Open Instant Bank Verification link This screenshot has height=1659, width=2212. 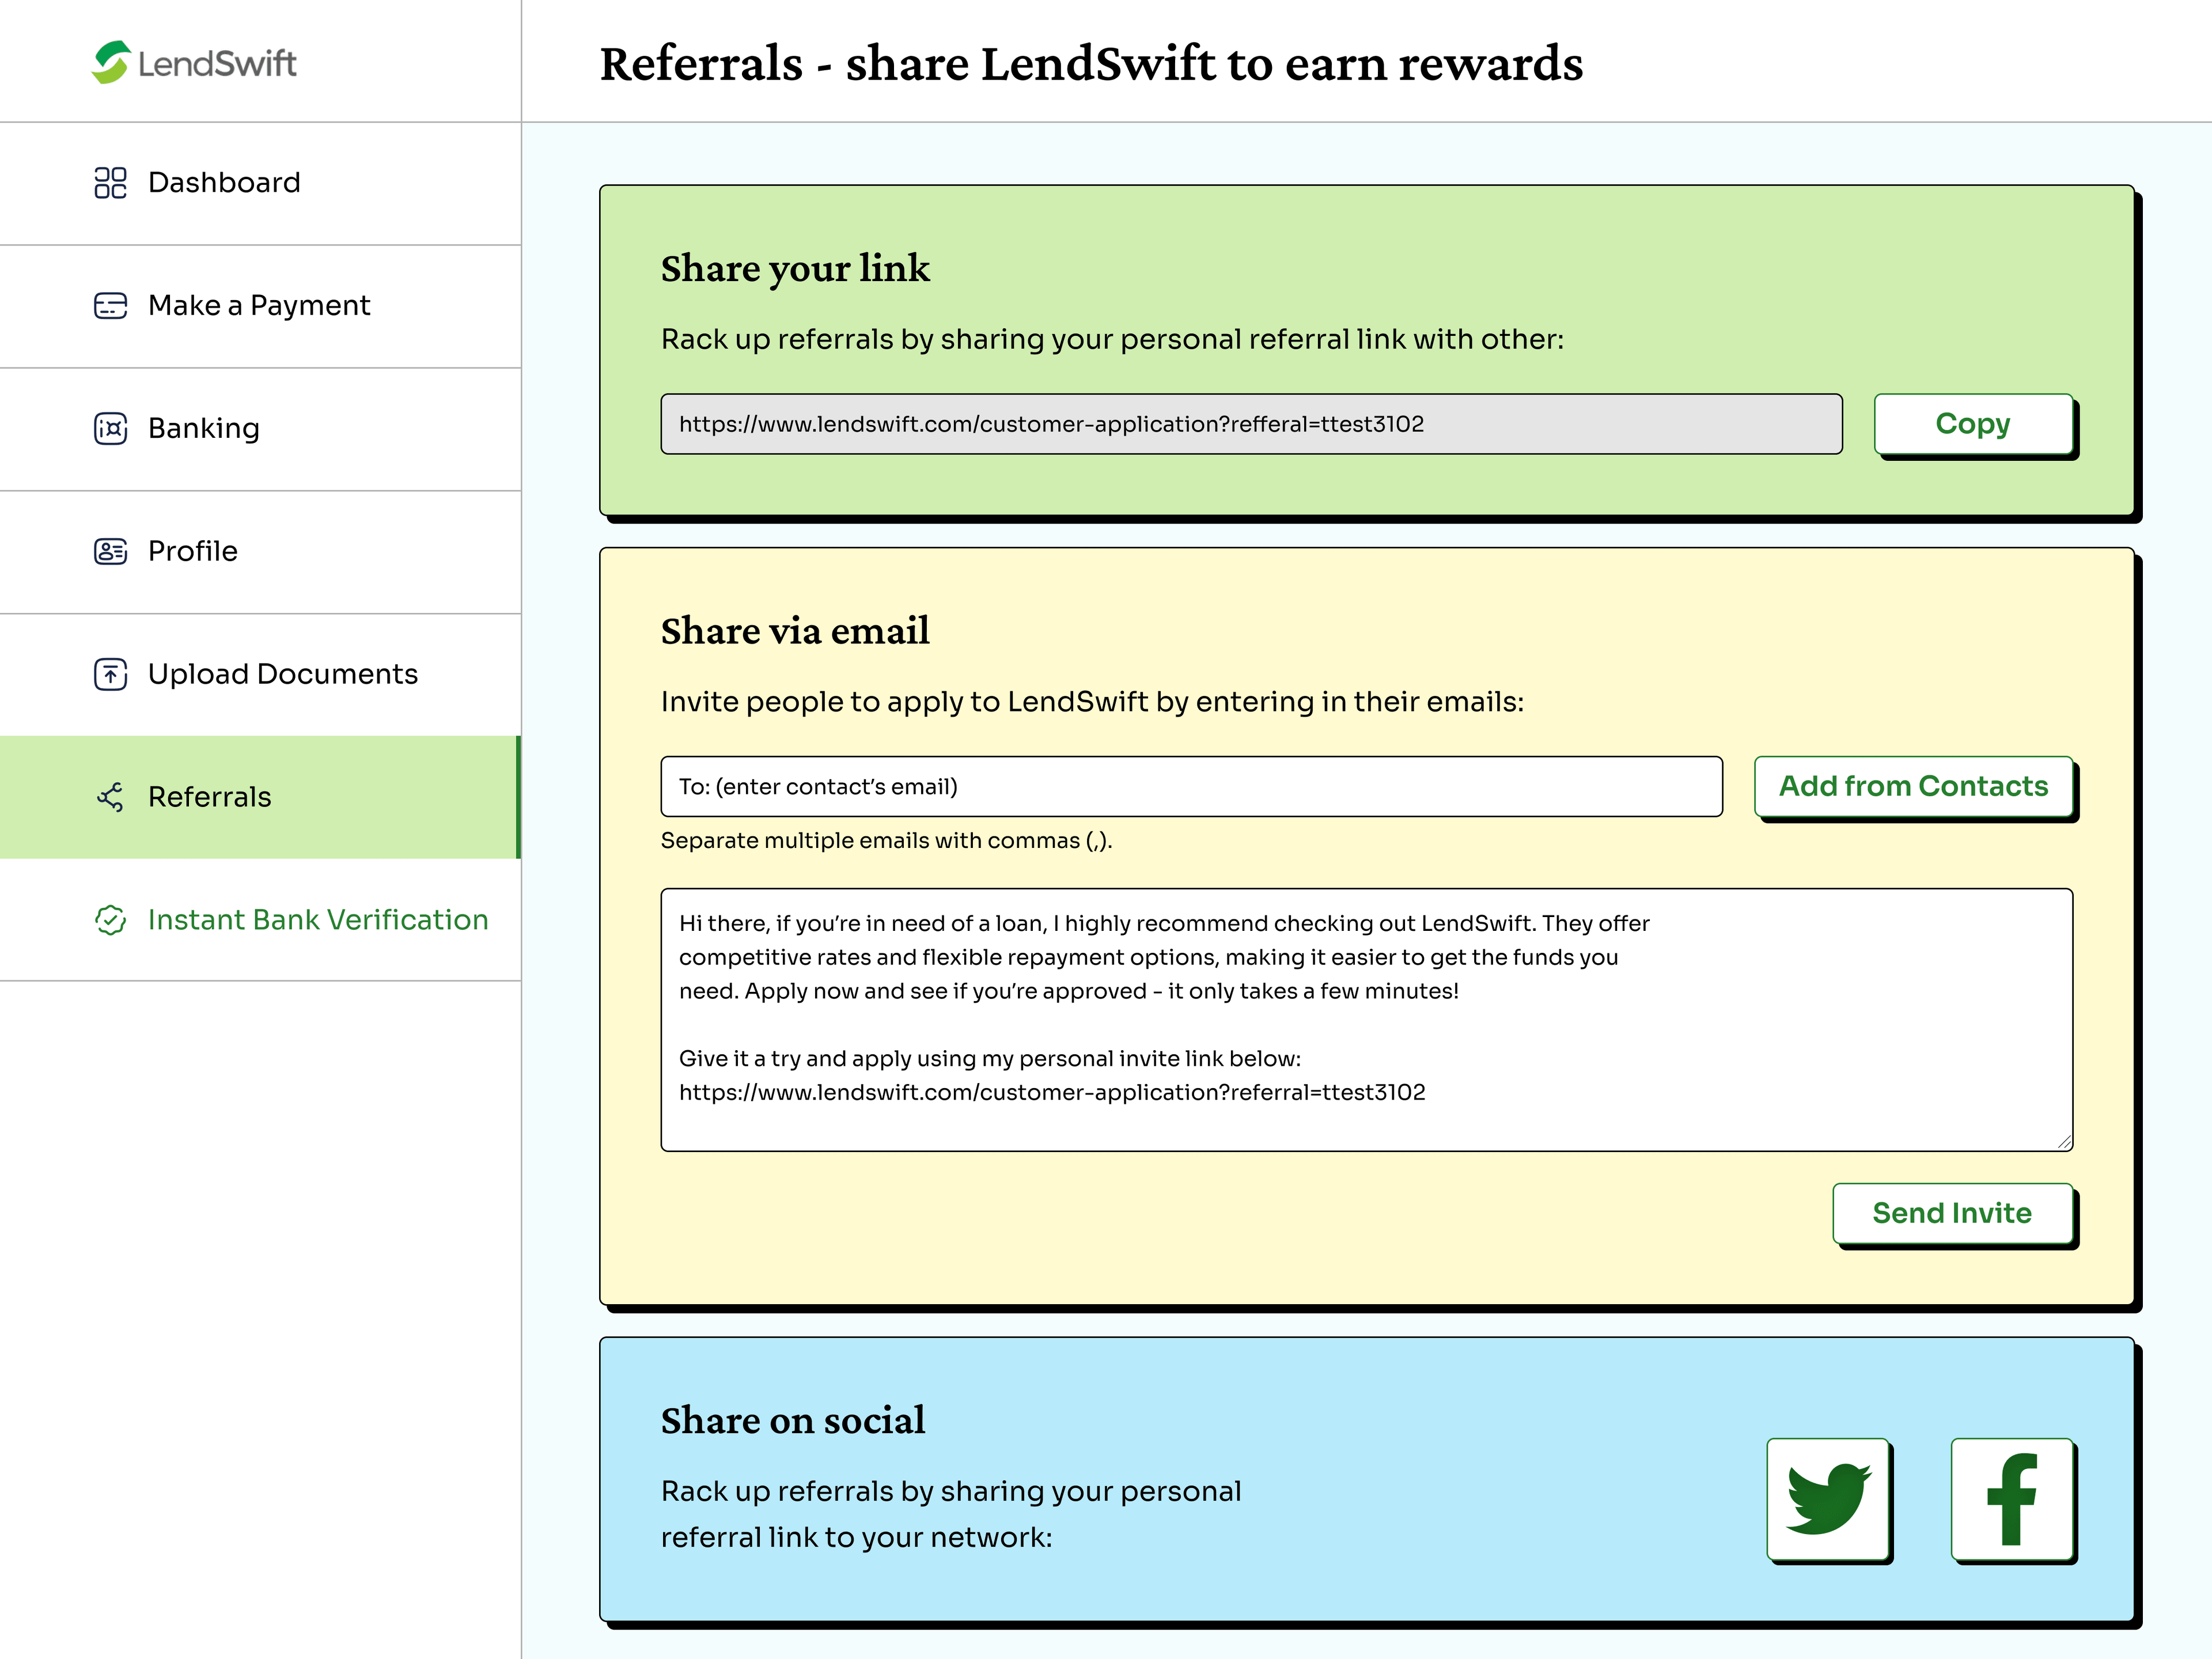pos(260,920)
